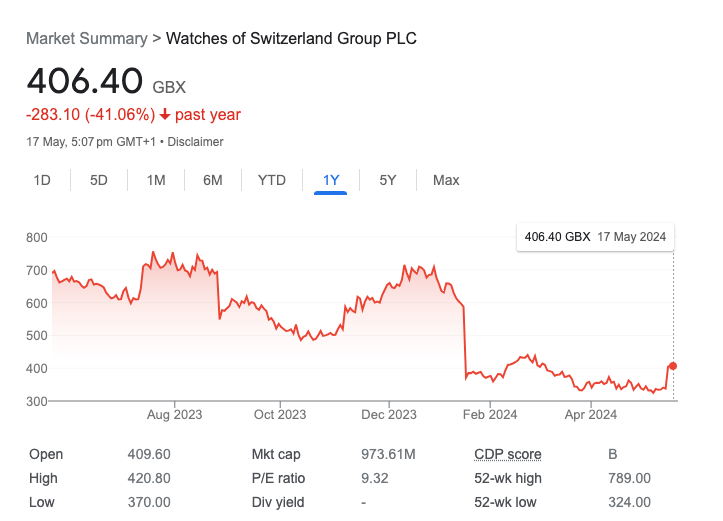Click the CDP score label
The image size is (723, 521).
tap(509, 454)
